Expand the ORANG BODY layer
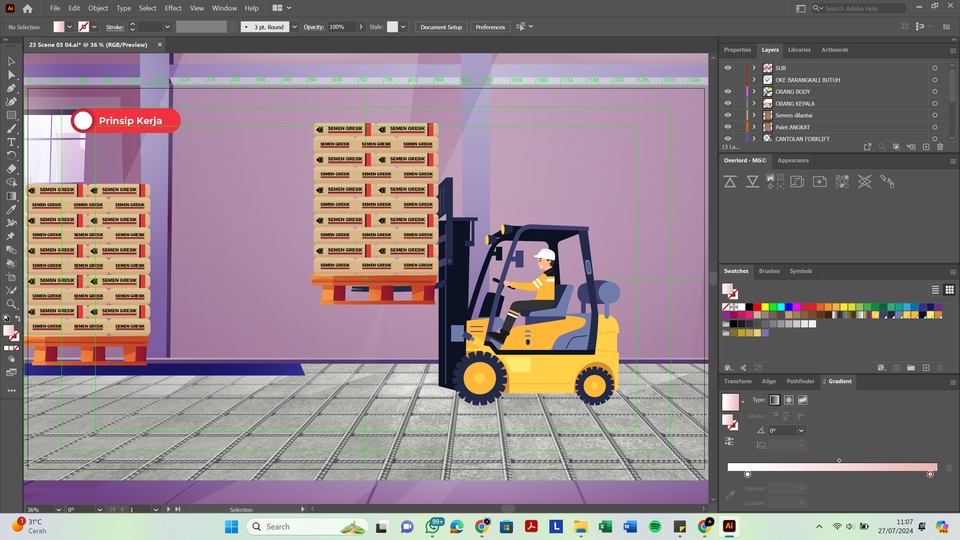 point(754,91)
